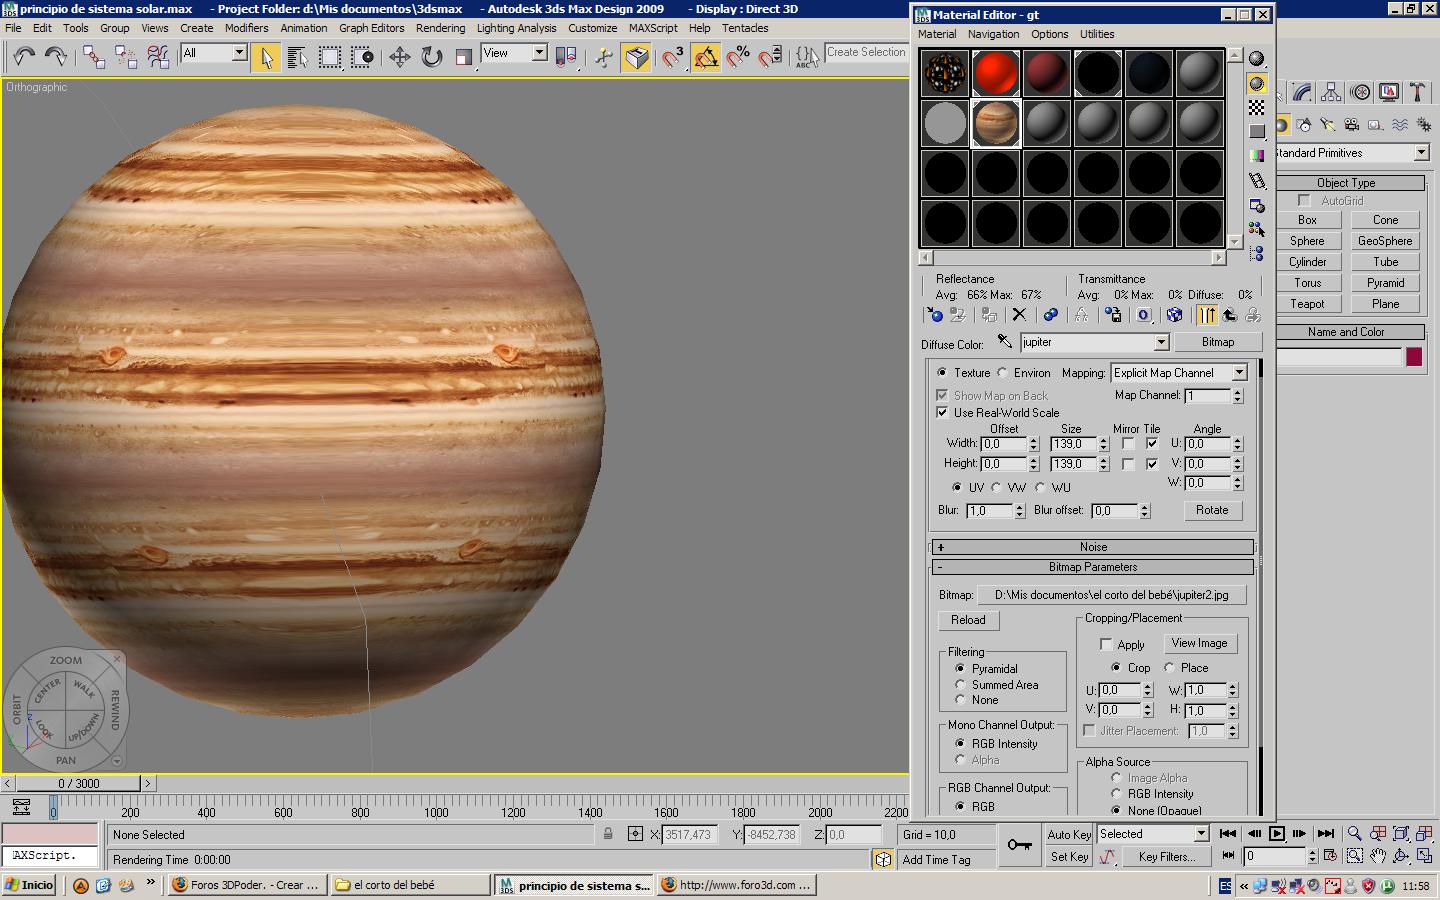The height and width of the screenshot is (900, 1440).
Task: Click the Pan View hand icon
Action: tap(1378, 856)
